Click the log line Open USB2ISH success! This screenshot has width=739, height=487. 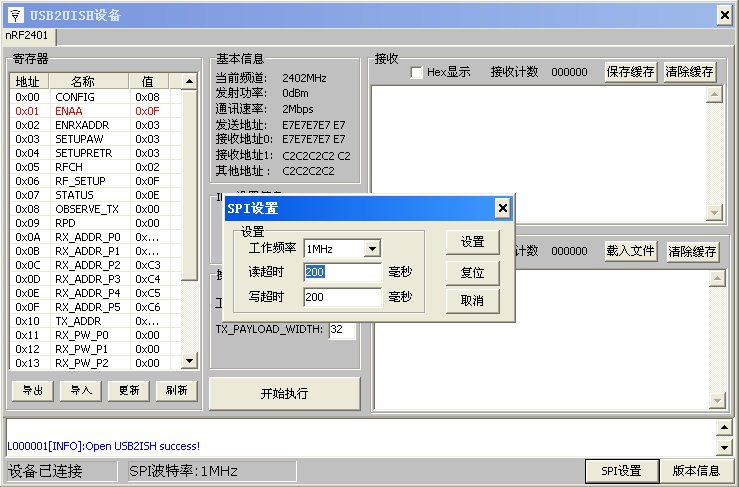pyautogui.click(x=103, y=446)
